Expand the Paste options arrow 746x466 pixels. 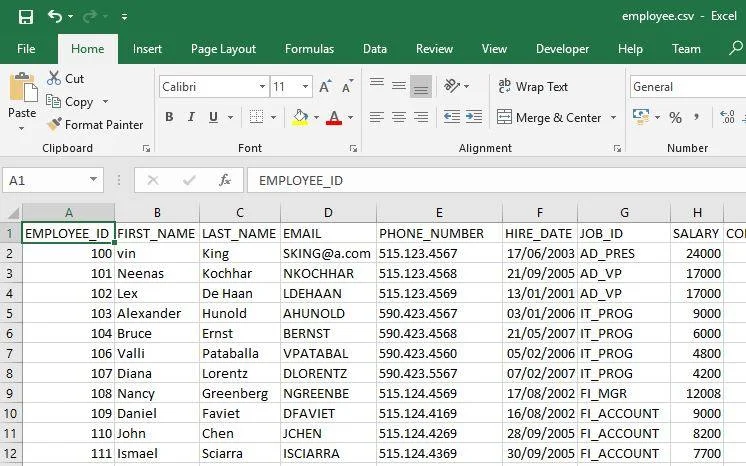coord(21,129)
